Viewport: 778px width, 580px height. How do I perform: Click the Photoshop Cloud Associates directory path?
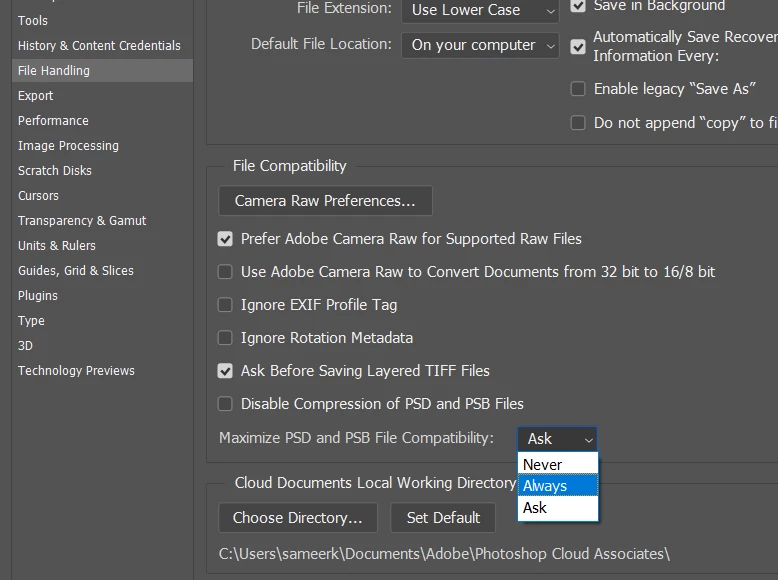point(444,554)
